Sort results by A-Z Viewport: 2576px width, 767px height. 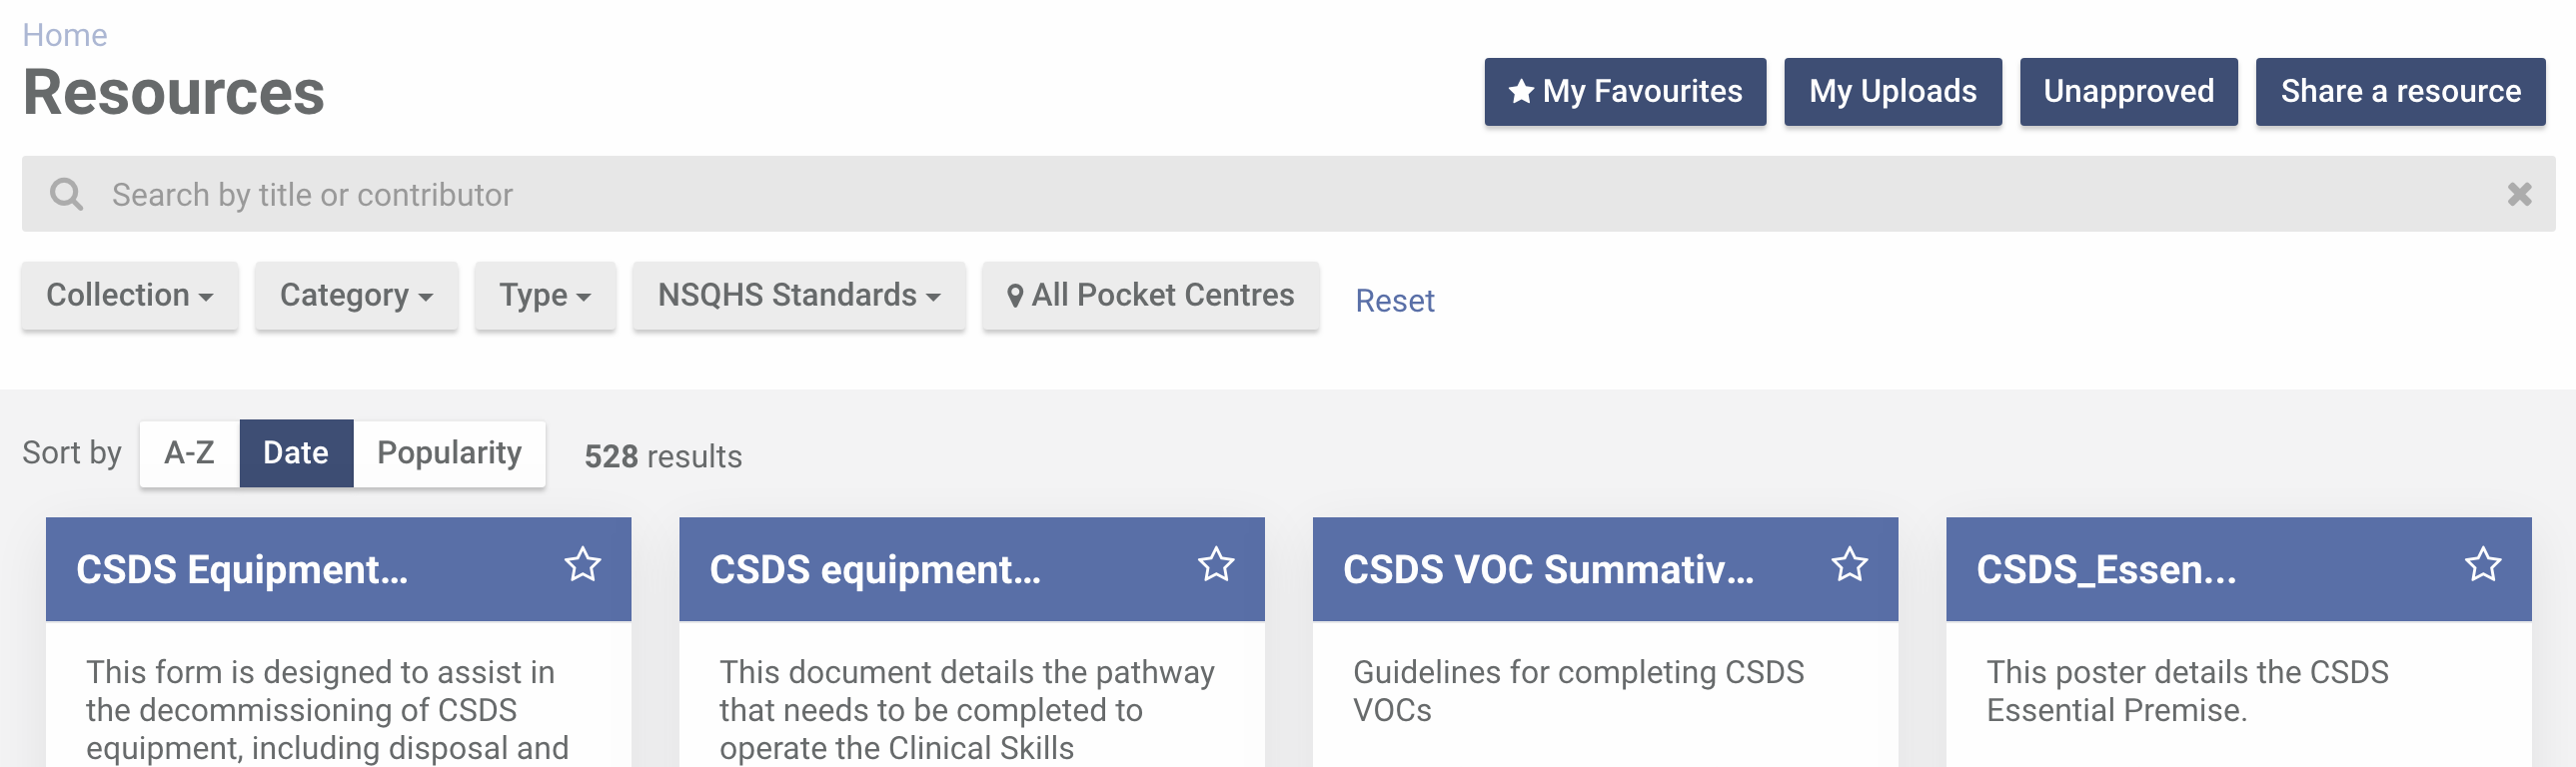(x=190, y=453)
